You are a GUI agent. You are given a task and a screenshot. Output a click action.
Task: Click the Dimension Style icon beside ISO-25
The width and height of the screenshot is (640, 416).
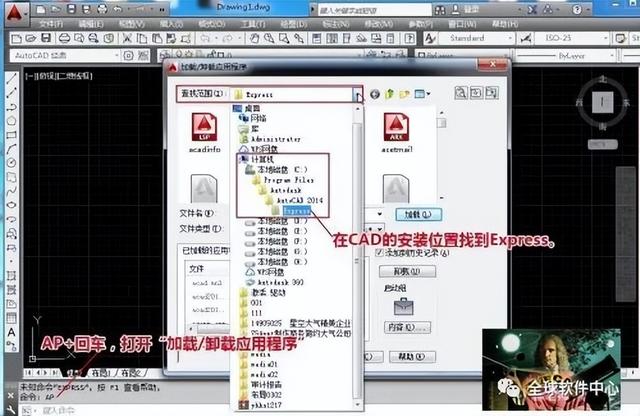pos(526,38)
